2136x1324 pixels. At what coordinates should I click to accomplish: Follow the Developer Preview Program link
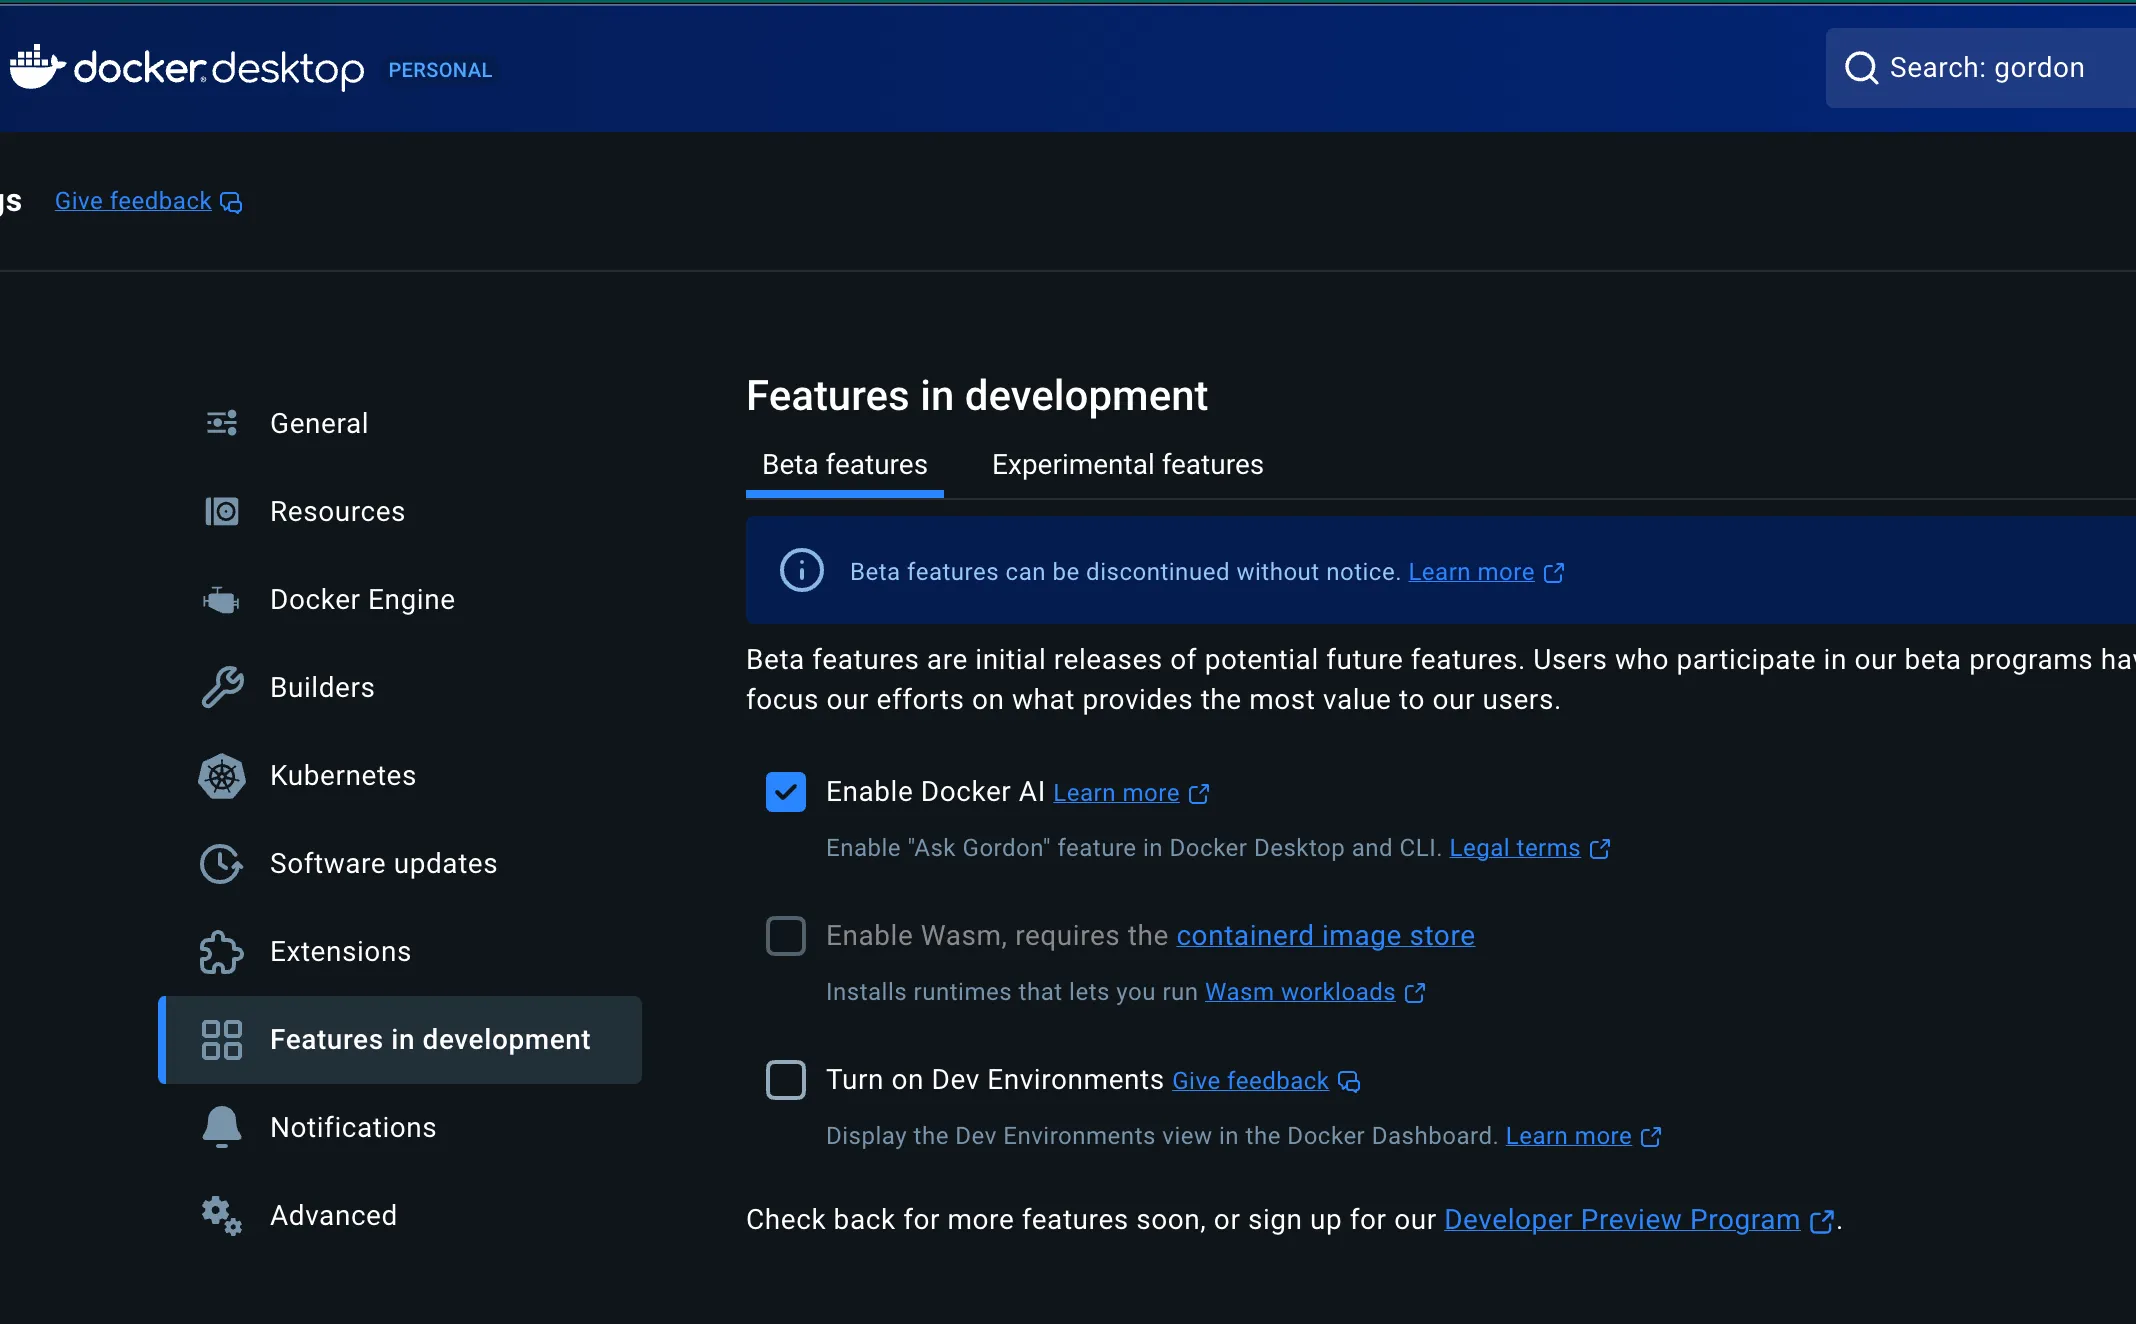[x=1622, y=1220]
